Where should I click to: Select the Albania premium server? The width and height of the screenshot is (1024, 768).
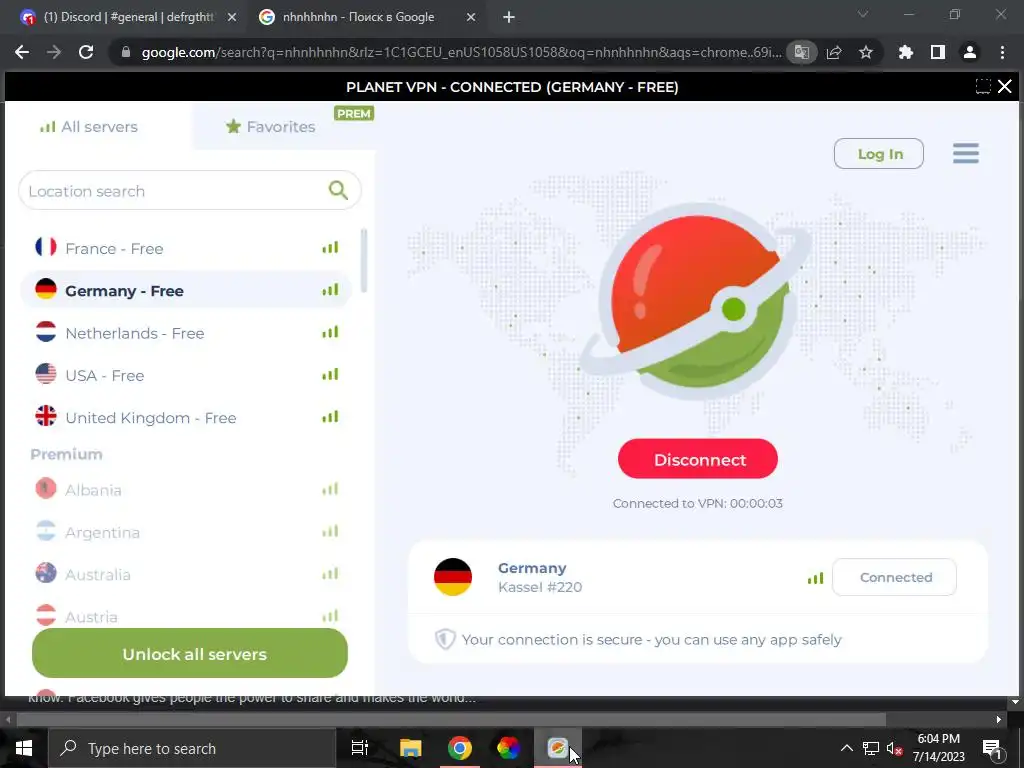coord(186,490)
